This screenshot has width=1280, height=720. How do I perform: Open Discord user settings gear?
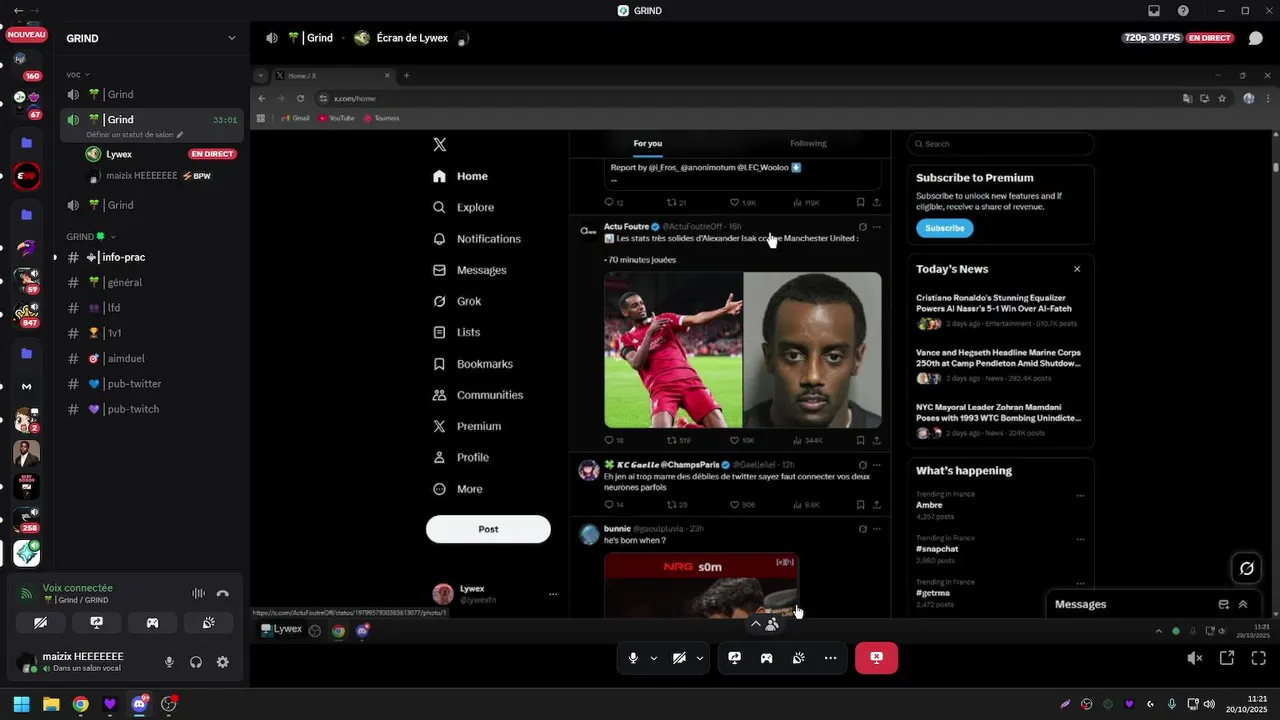pos(223,662)
